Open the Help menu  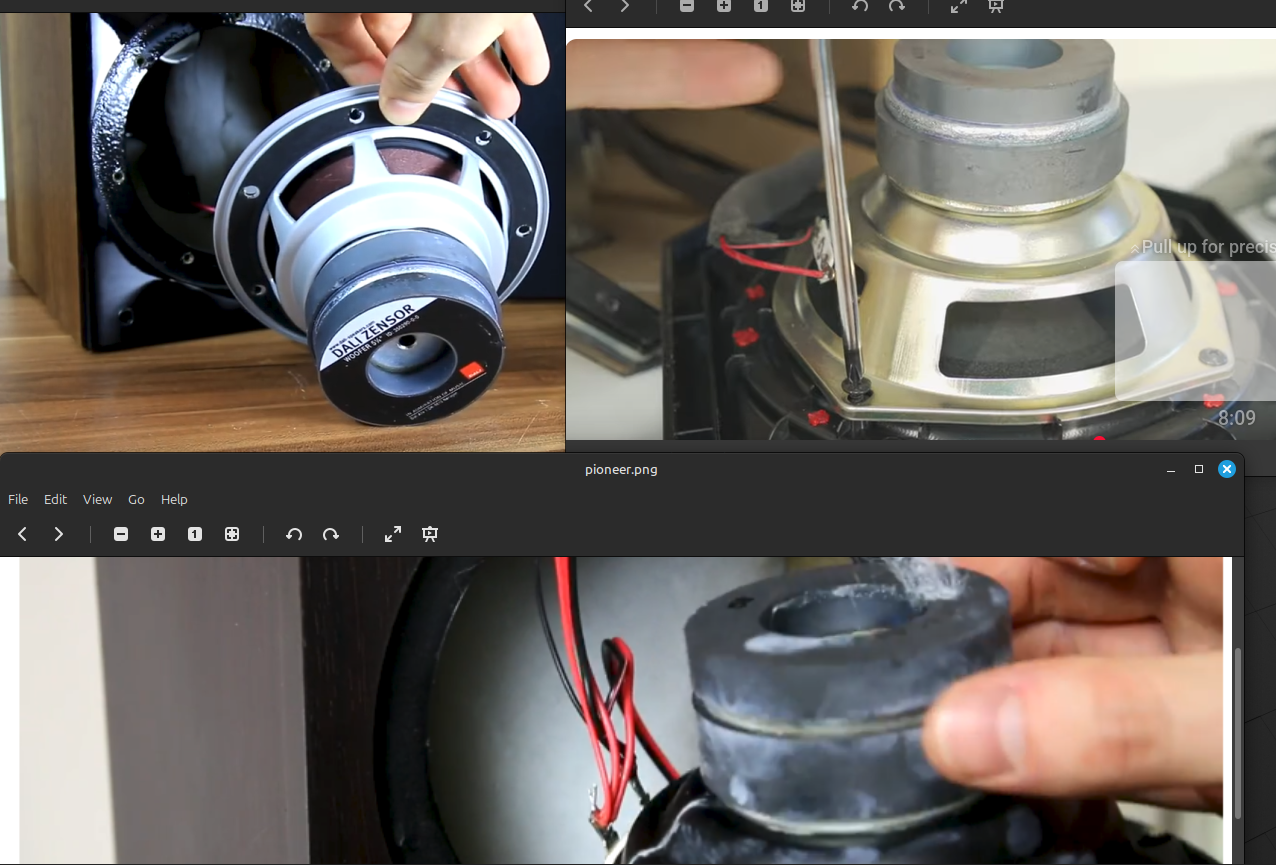tap(174, 499)
